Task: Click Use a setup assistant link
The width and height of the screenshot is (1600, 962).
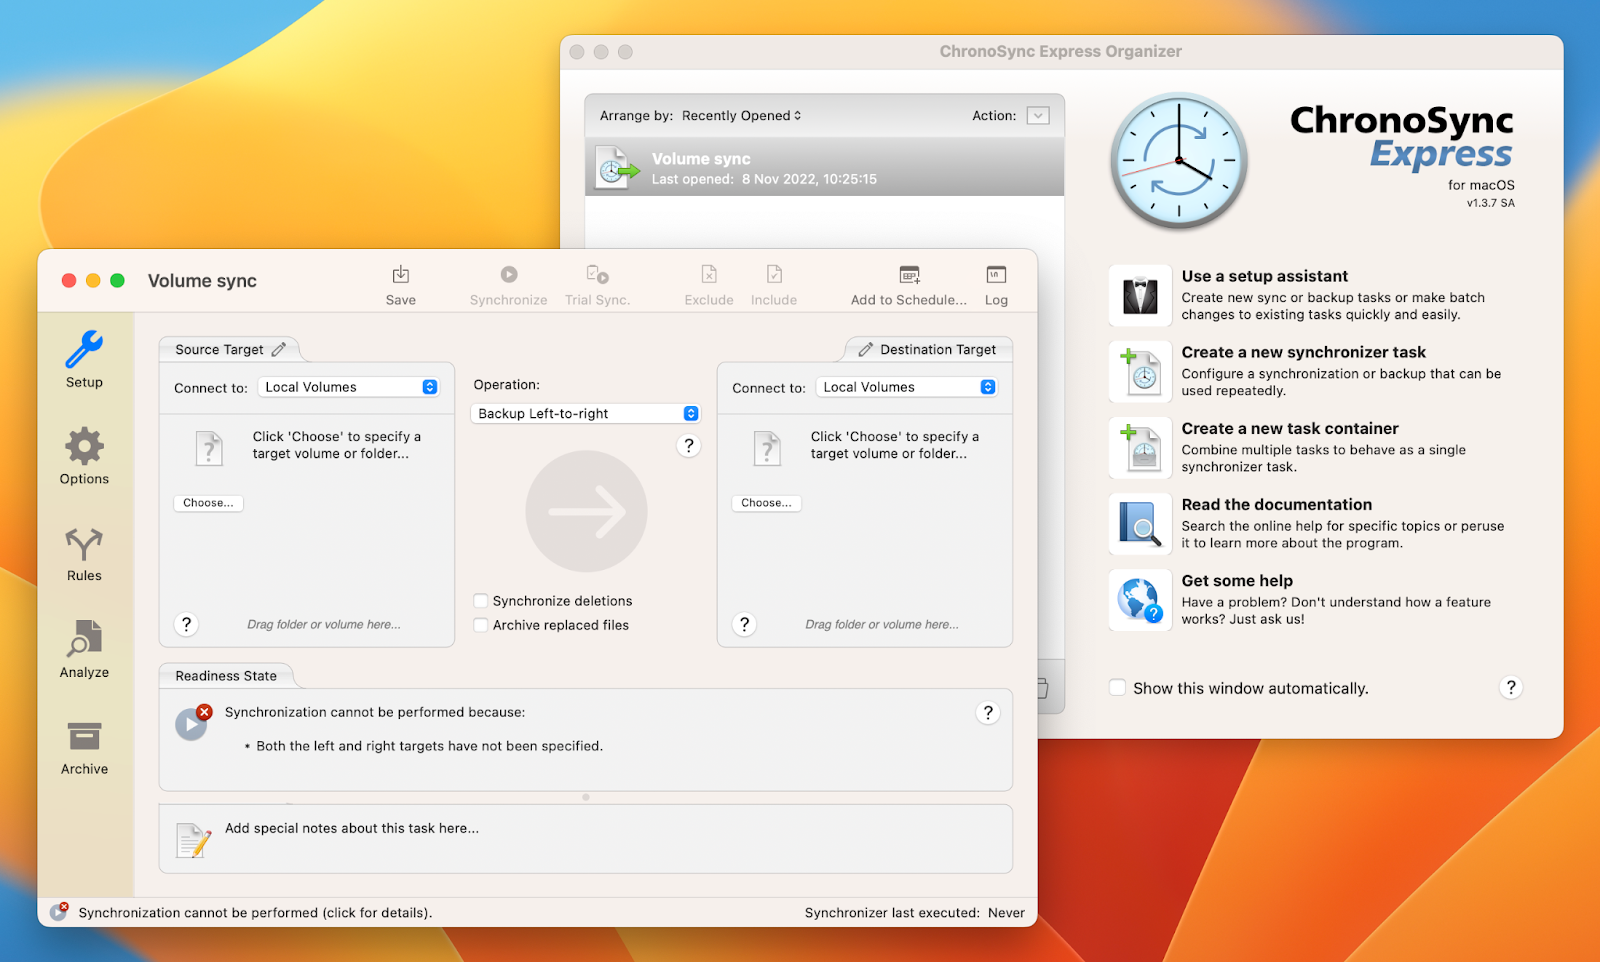Action: coord(1265,276)
